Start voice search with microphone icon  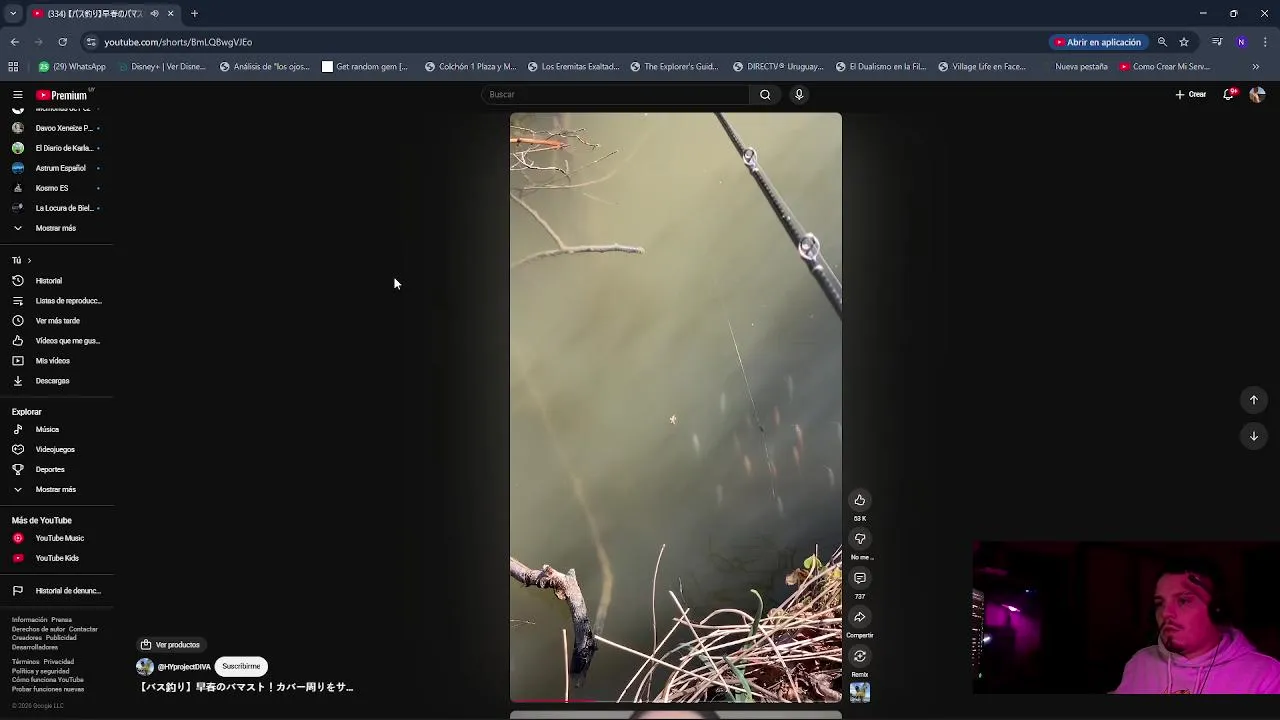[x=799, y=94]
